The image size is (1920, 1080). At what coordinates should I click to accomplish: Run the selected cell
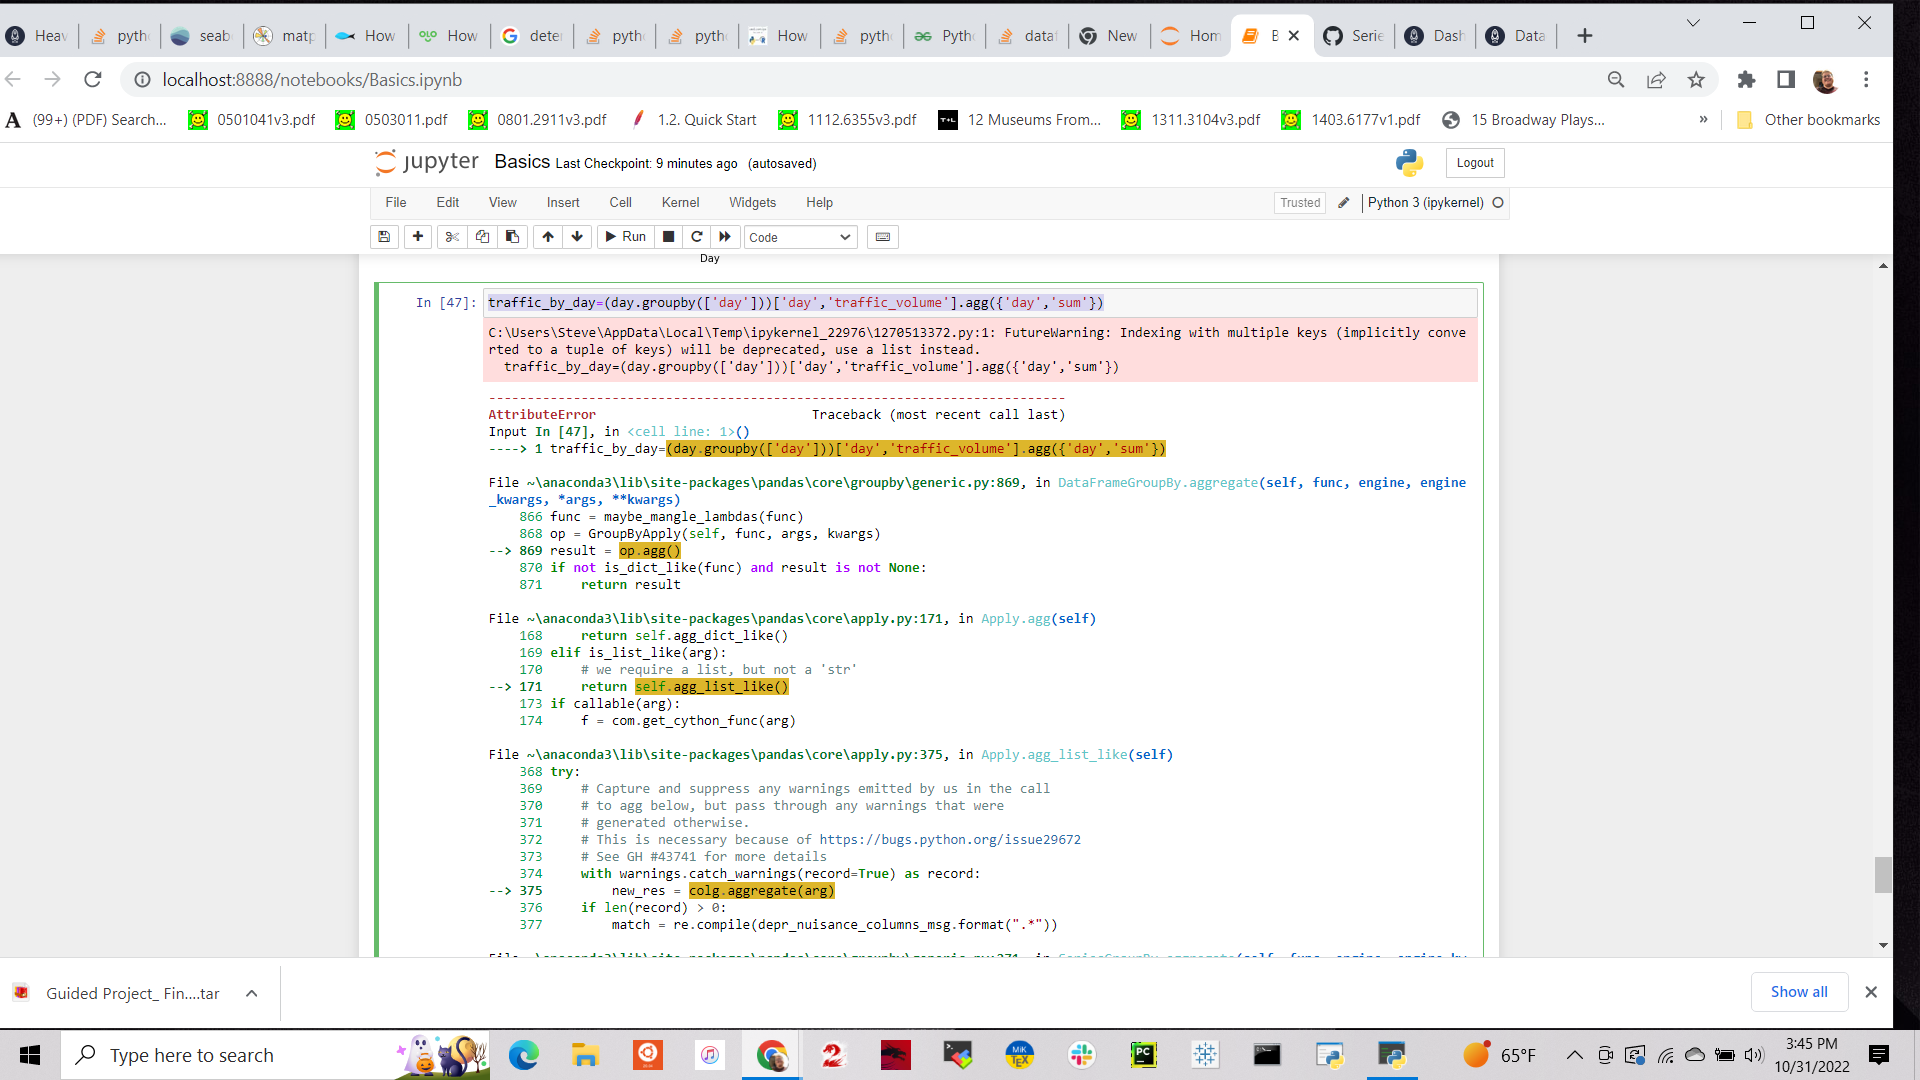(x=625, y=237)
